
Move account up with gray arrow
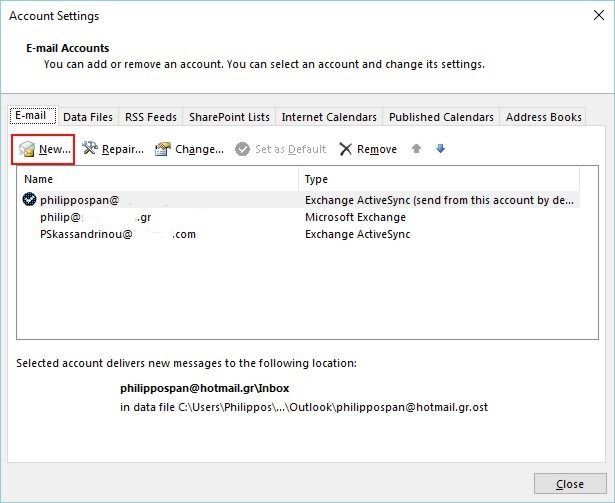point(417,149)
